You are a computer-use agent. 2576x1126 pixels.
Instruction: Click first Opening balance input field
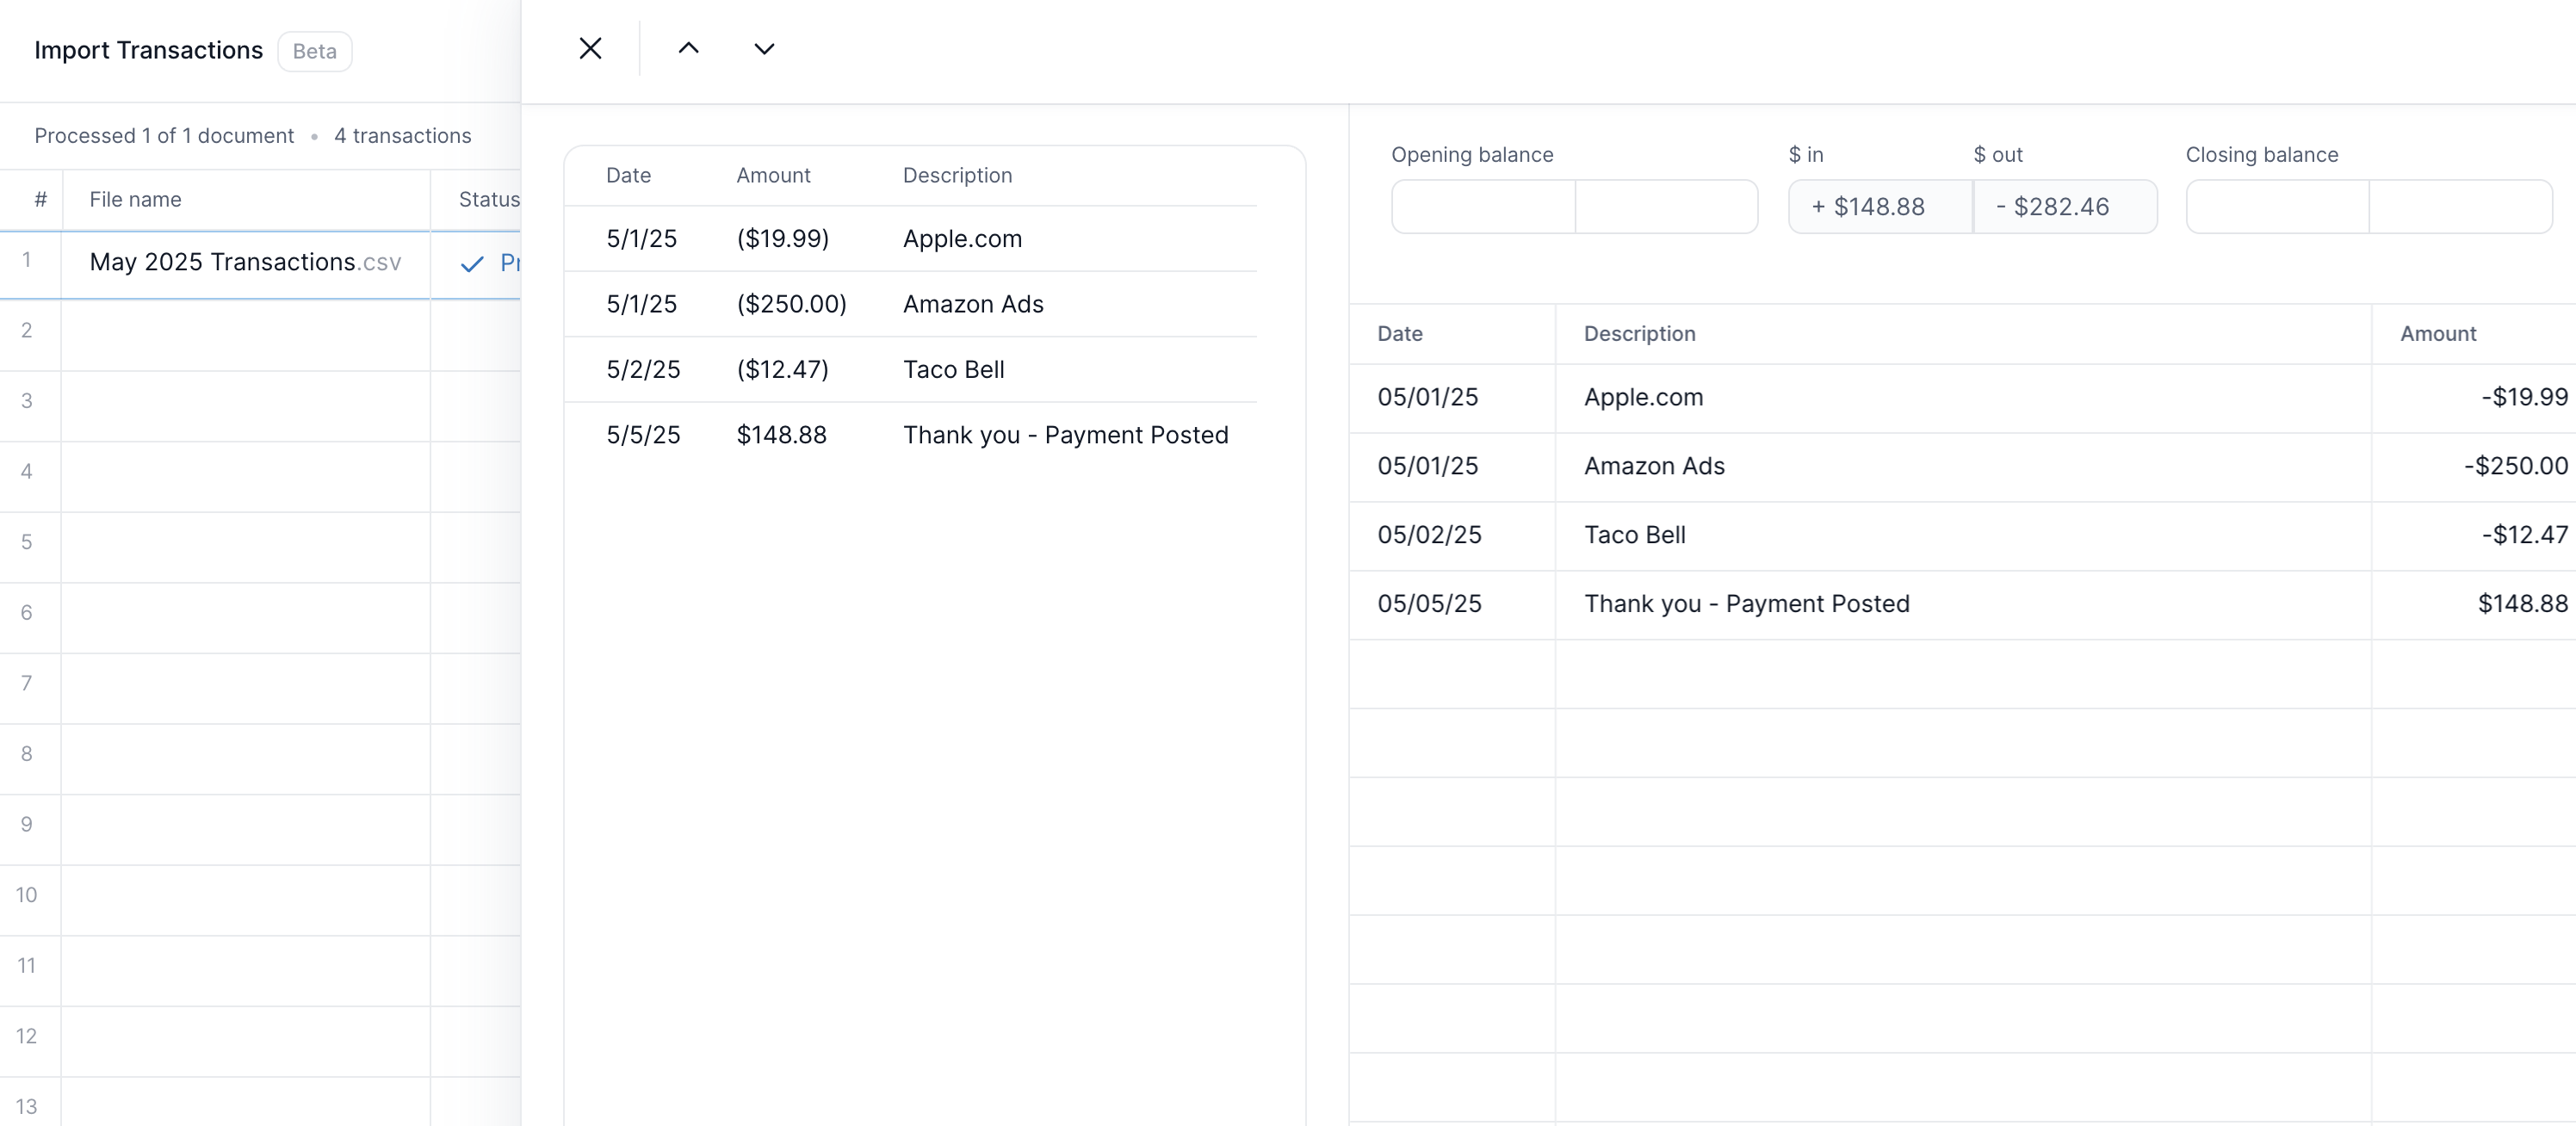[x=1483, y=207]
